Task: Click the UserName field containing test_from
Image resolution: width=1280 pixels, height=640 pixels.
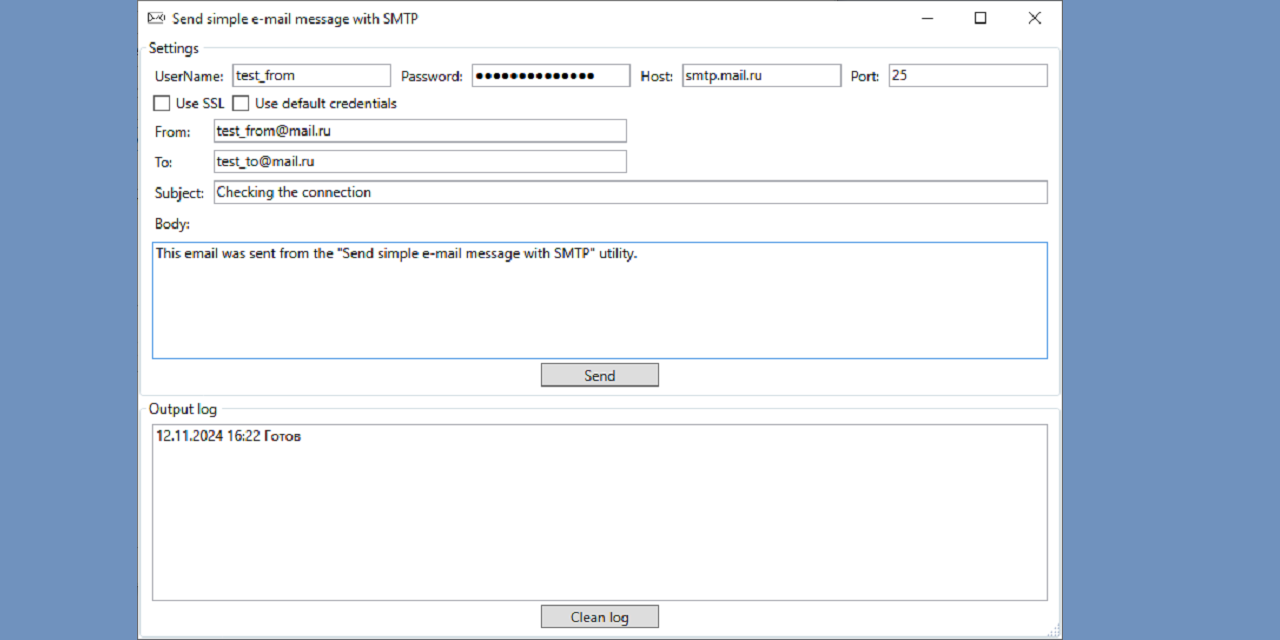Action: coord(310,74)
